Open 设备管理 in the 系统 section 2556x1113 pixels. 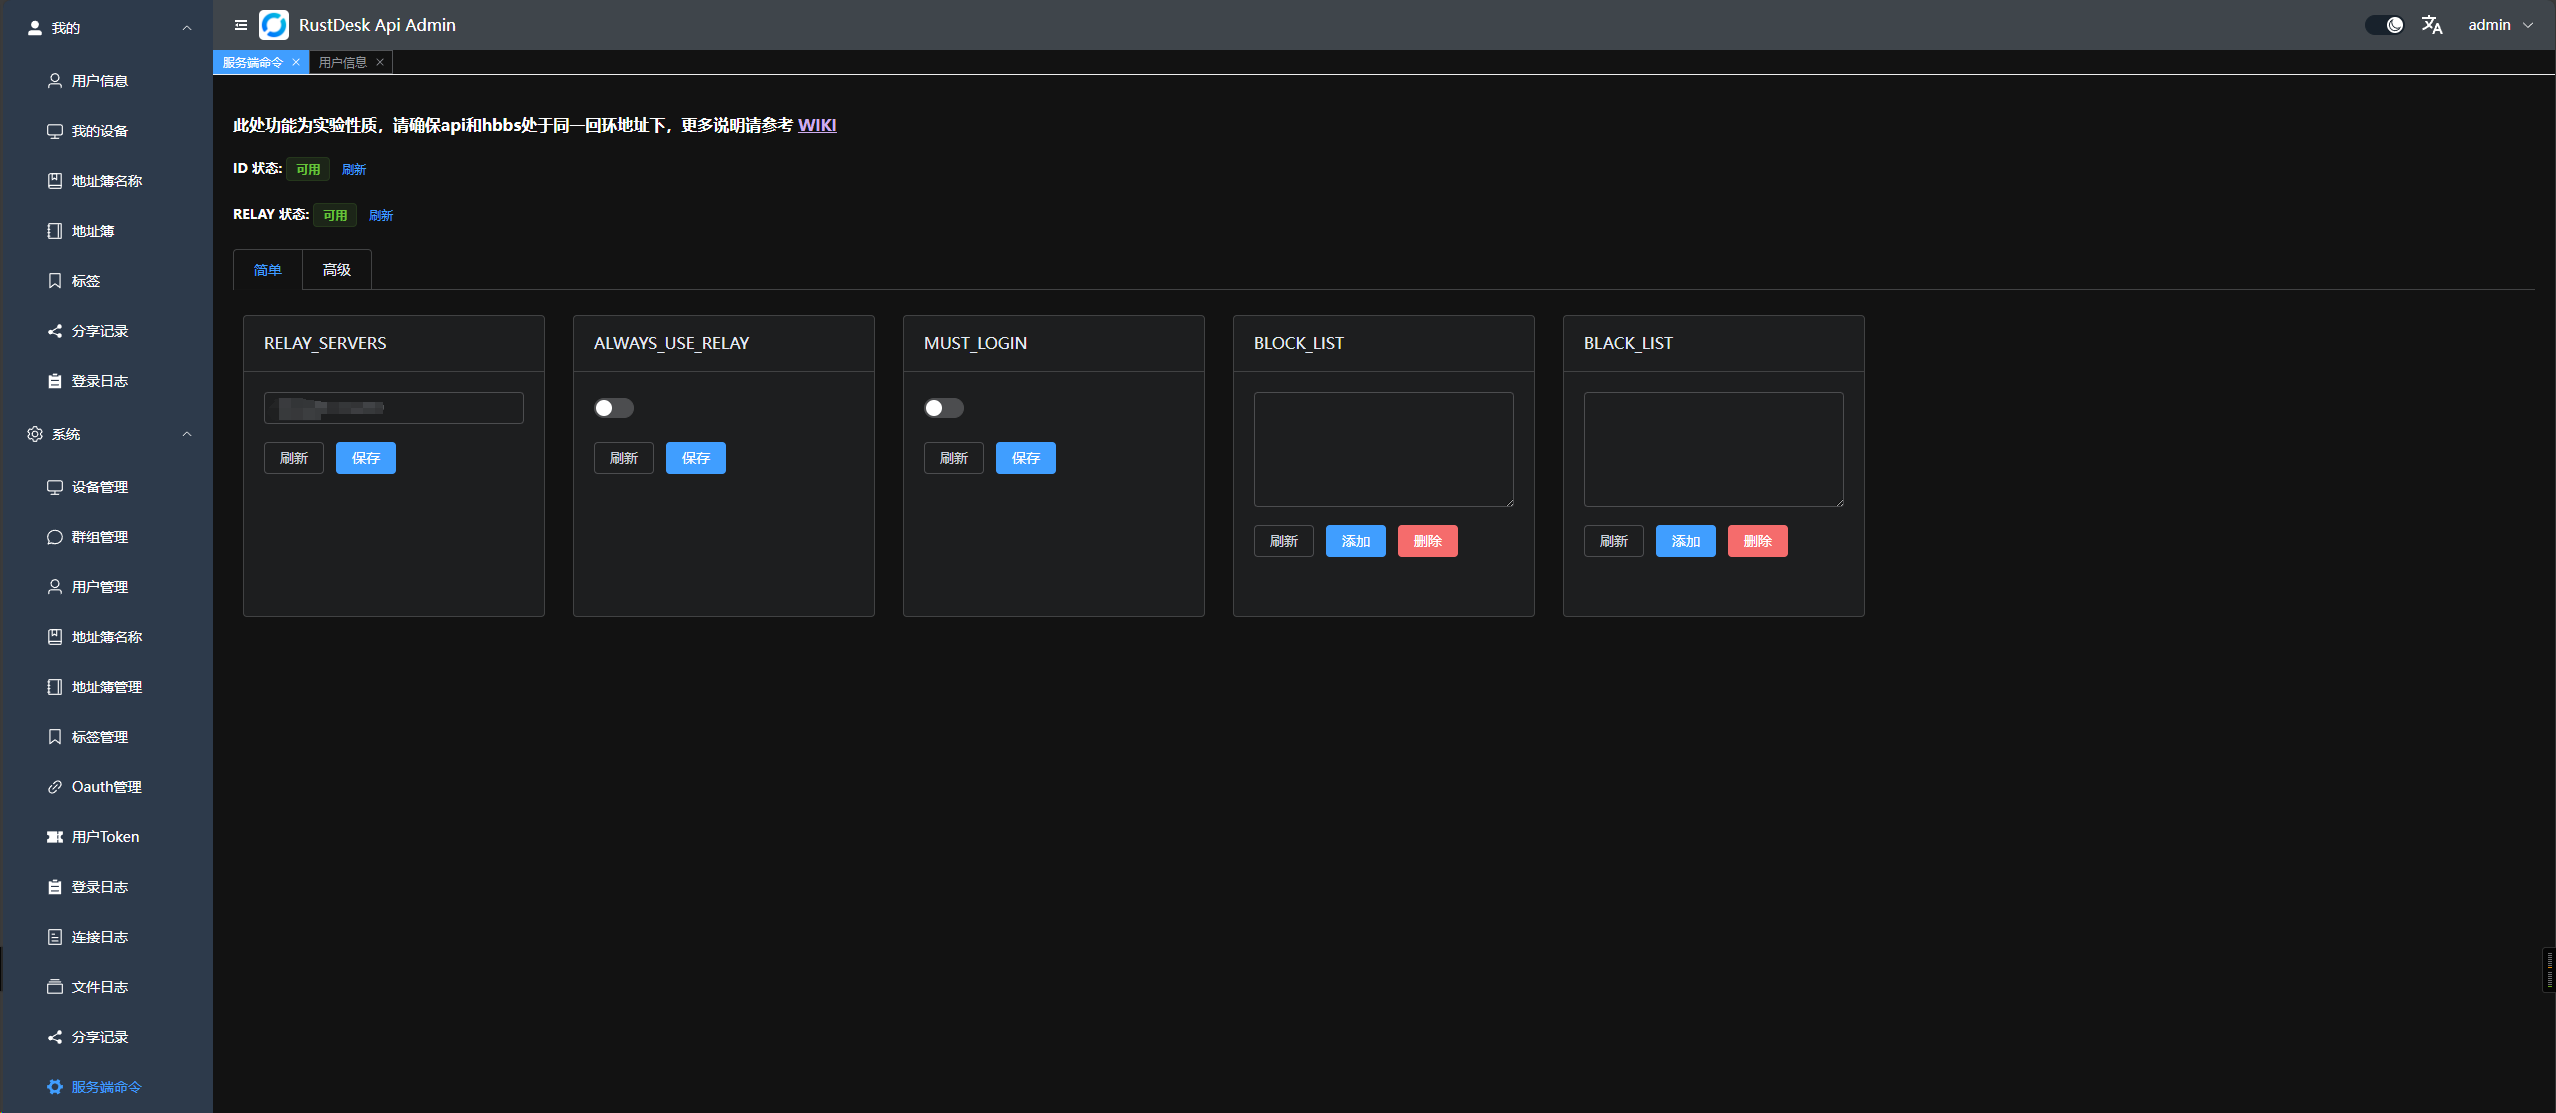tap(99, 487)
